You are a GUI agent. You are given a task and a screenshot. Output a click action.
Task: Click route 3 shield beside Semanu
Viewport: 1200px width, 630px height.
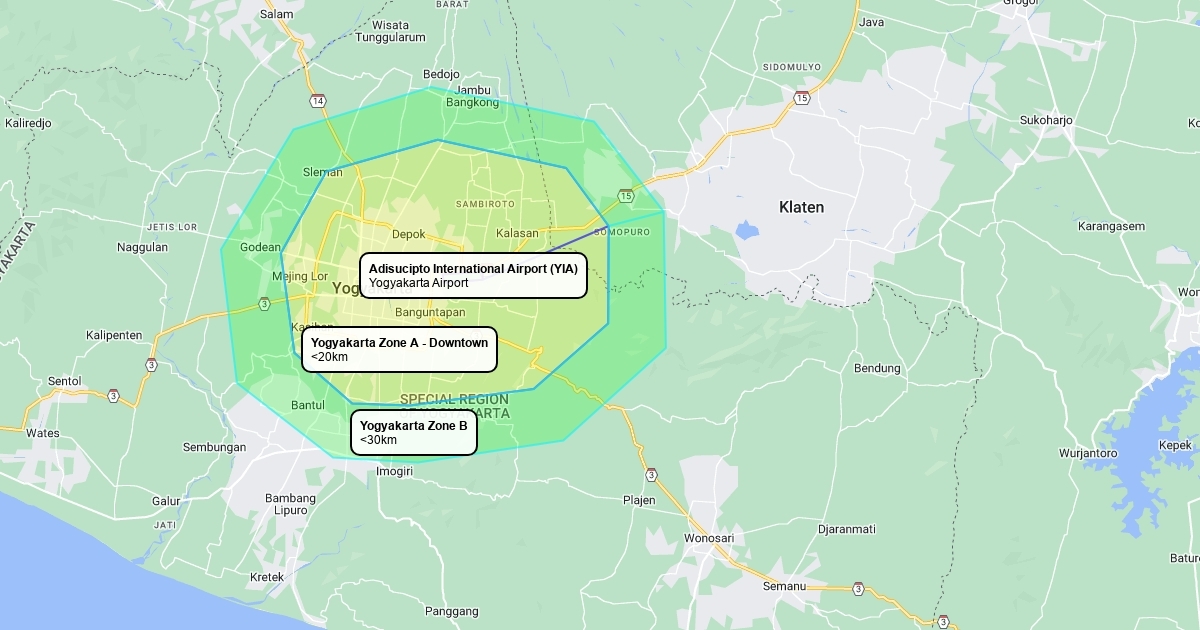(x=858, y=588)
